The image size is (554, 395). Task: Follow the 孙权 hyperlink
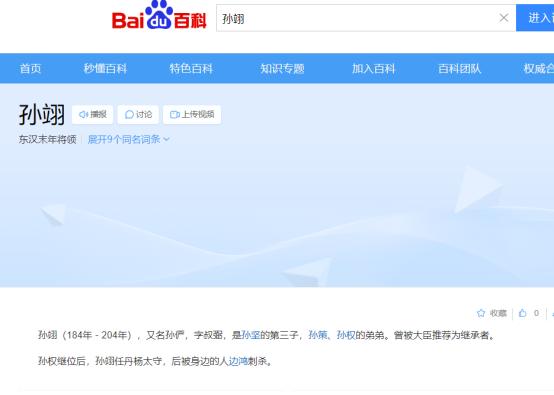point(346,335)
